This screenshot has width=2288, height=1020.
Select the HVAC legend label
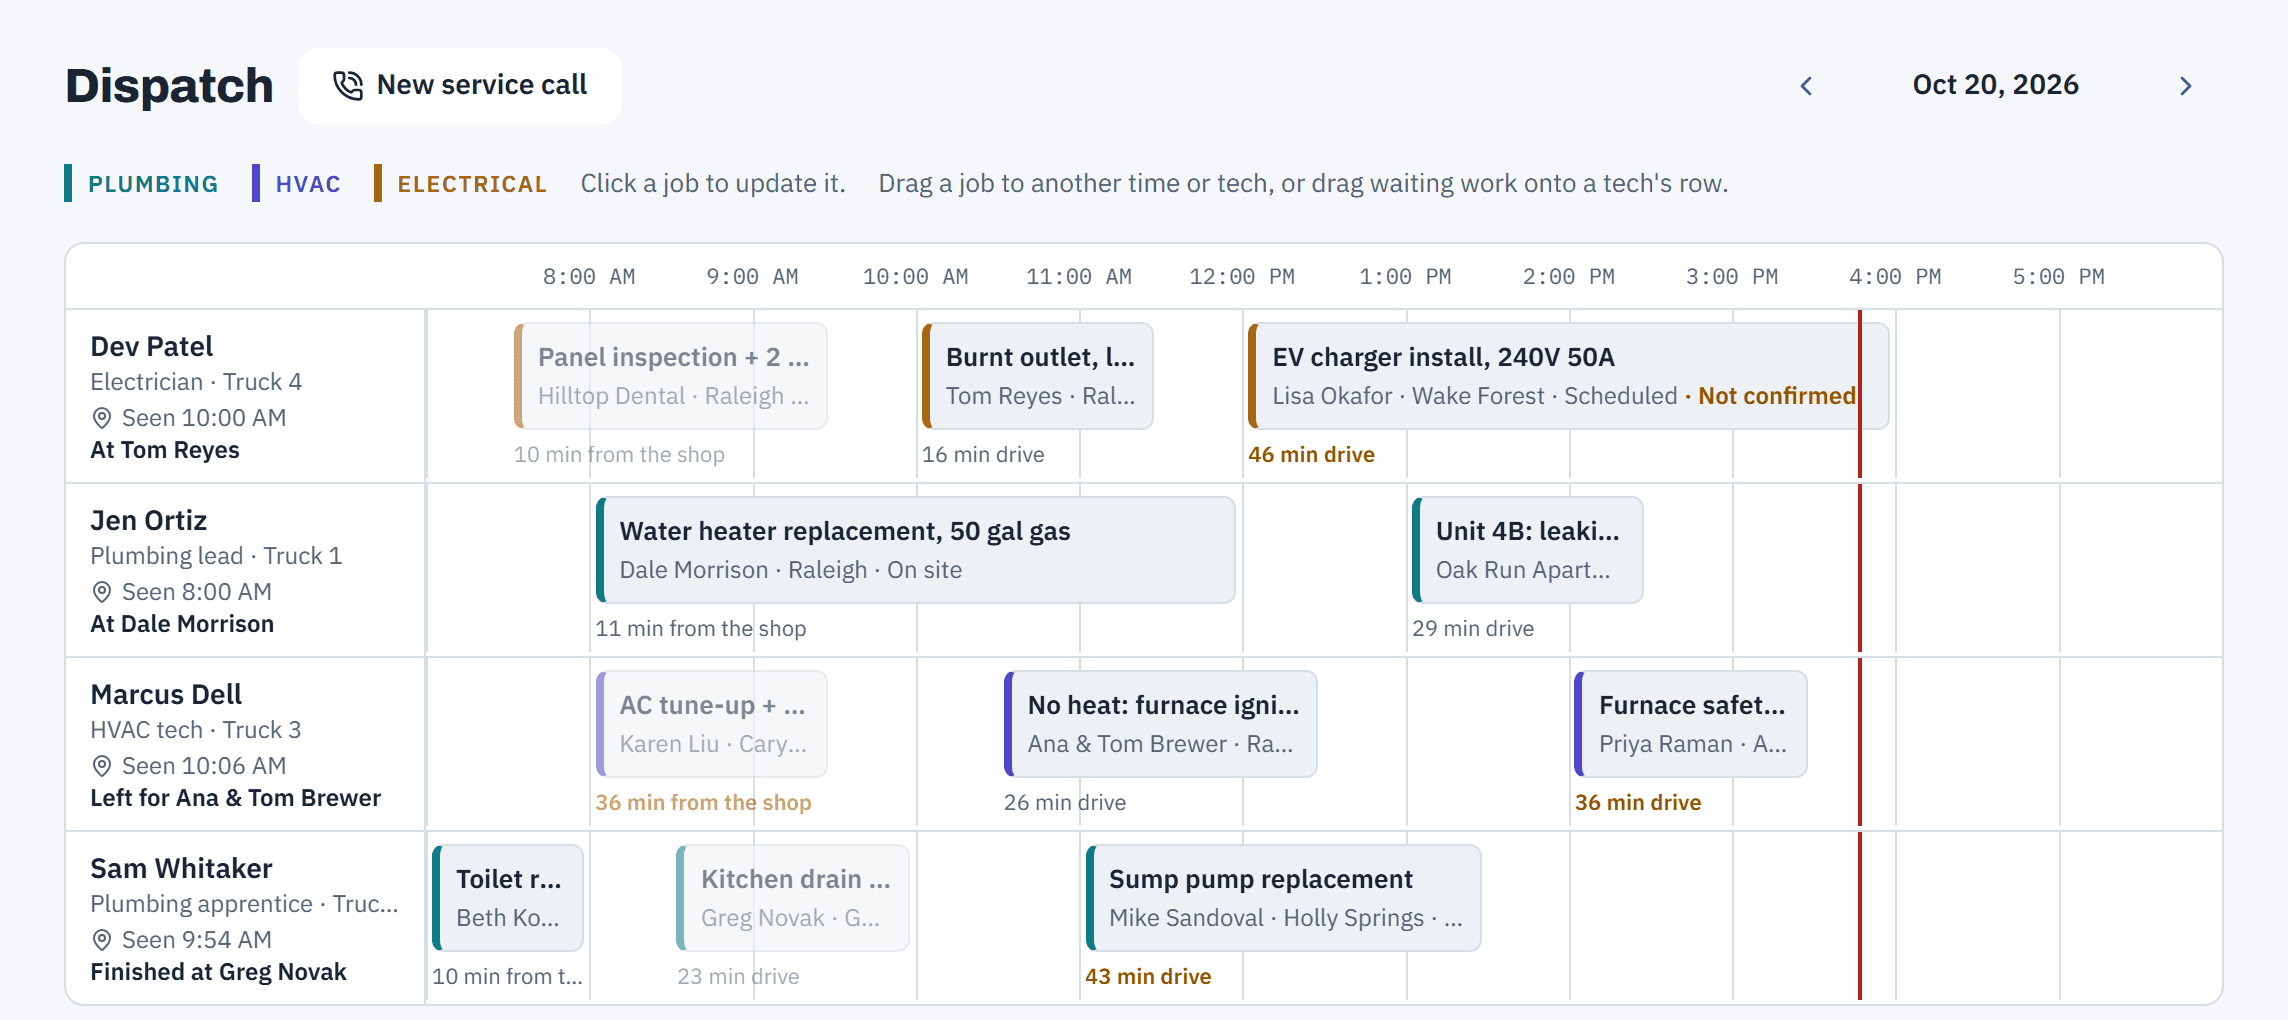(x=308, y=184)
